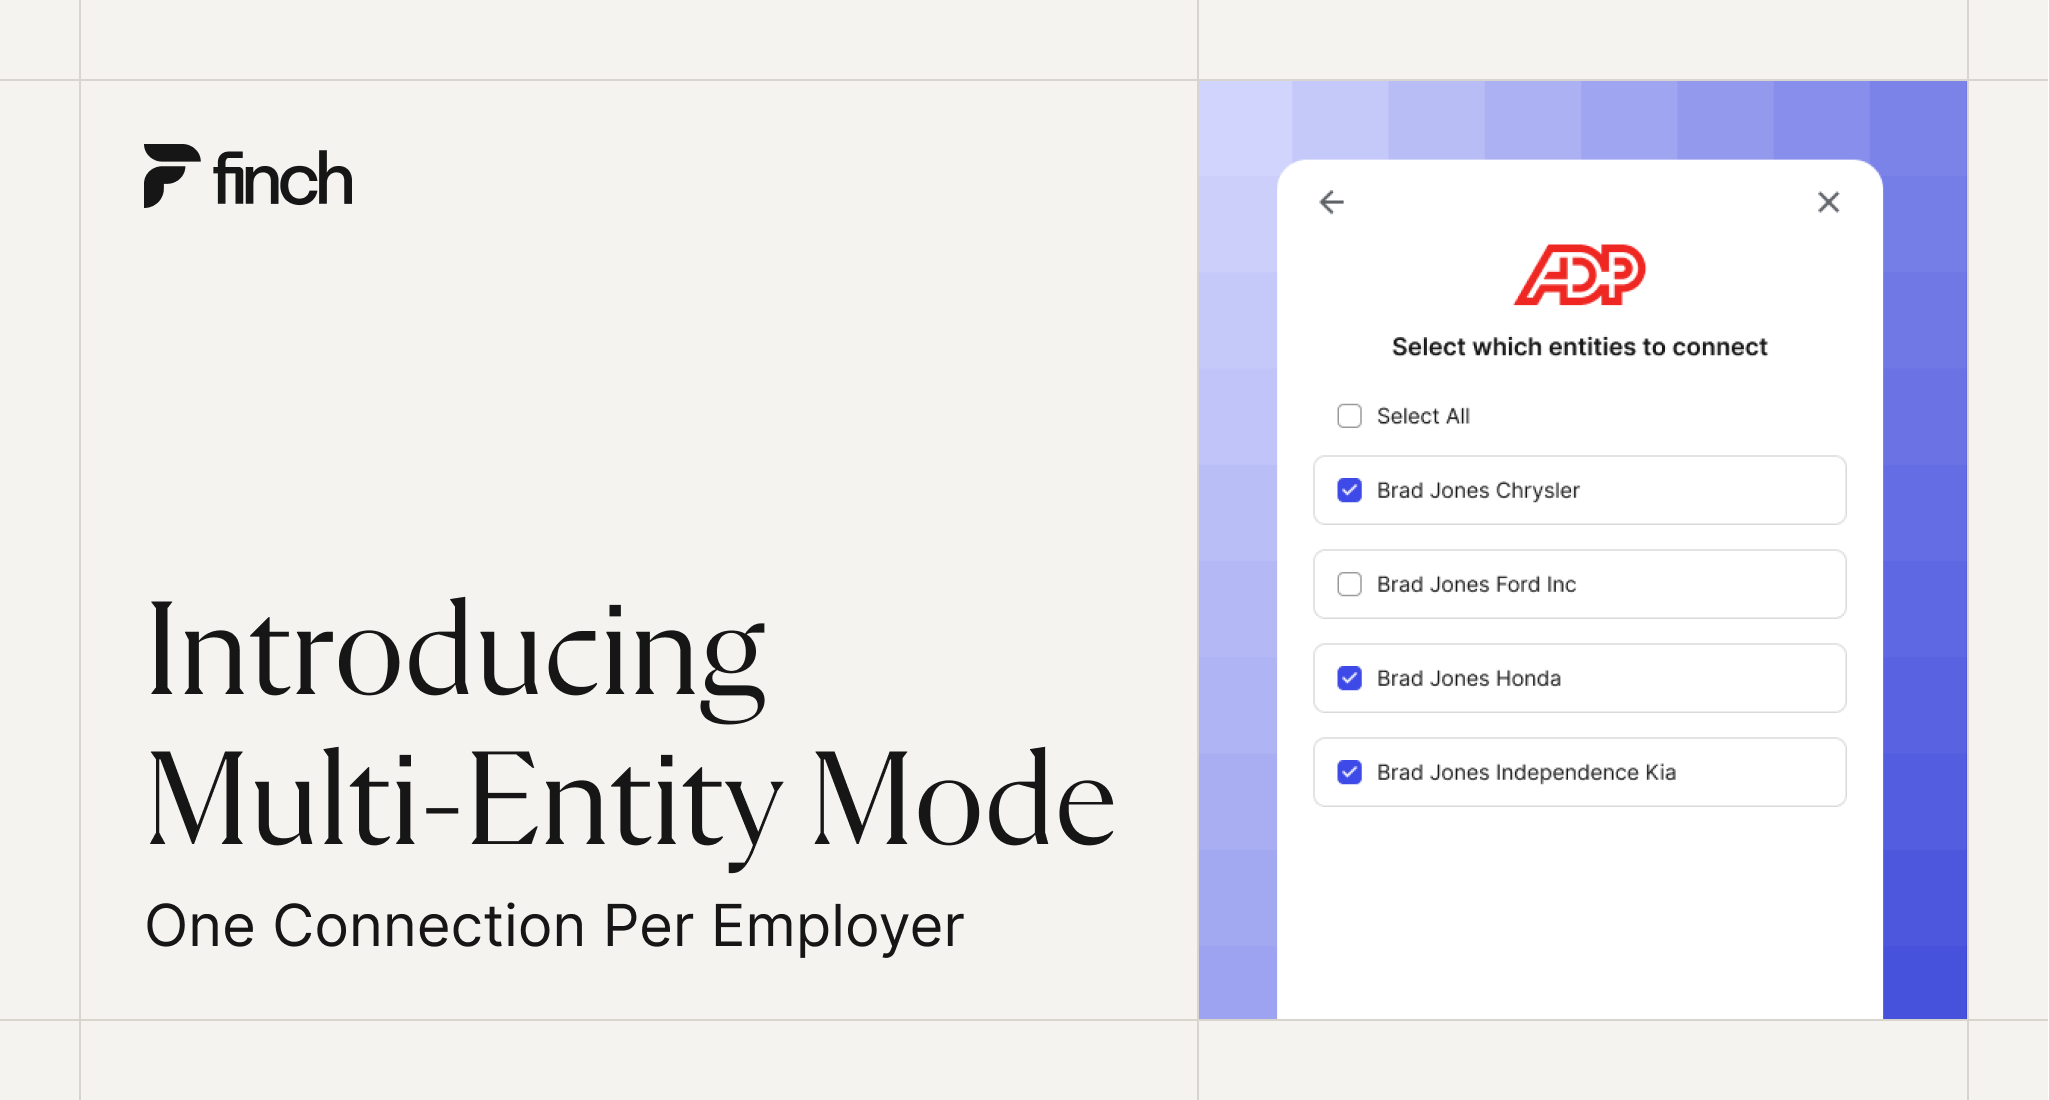
Task: Click 'One Connection Per Employer' subtitle
Action: [554, 925]
